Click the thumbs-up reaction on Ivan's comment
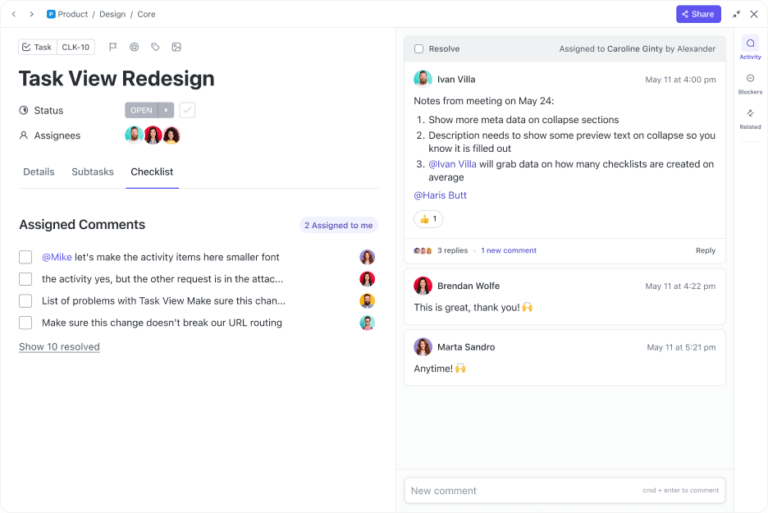The image size is (768, 513). pyautogui.click(x=428, y=218)
